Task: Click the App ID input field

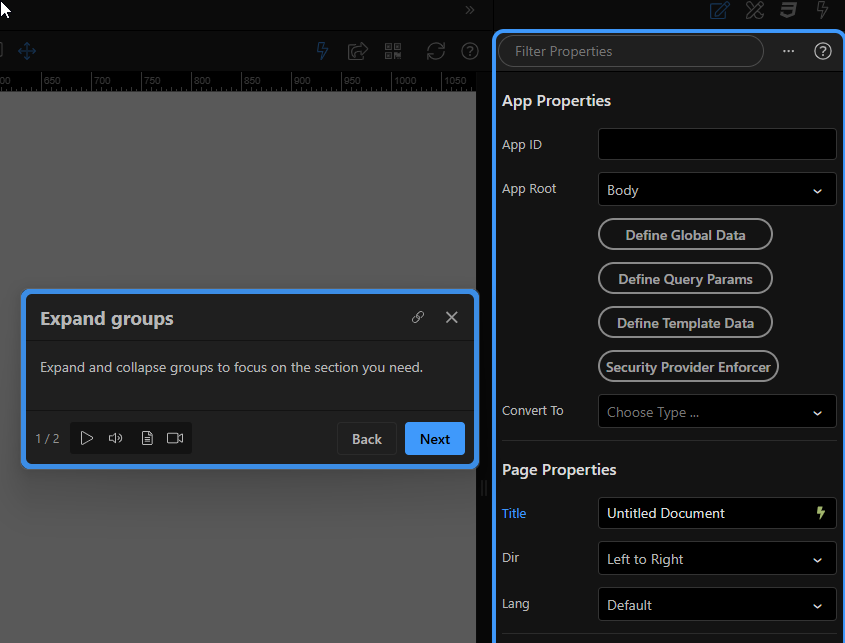Action: click(717, 144)
